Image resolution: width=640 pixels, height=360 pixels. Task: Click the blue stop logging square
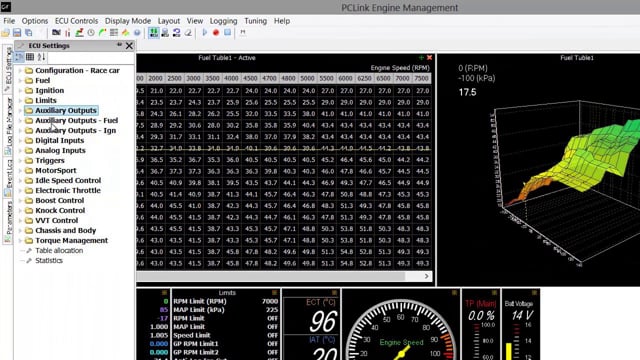[227, 33]
